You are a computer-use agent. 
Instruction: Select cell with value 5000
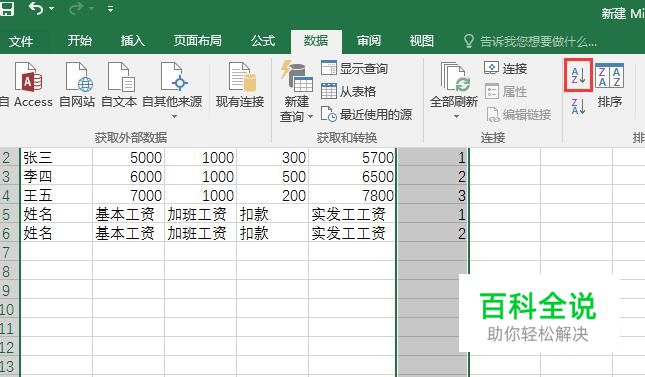tap(128, 158)
